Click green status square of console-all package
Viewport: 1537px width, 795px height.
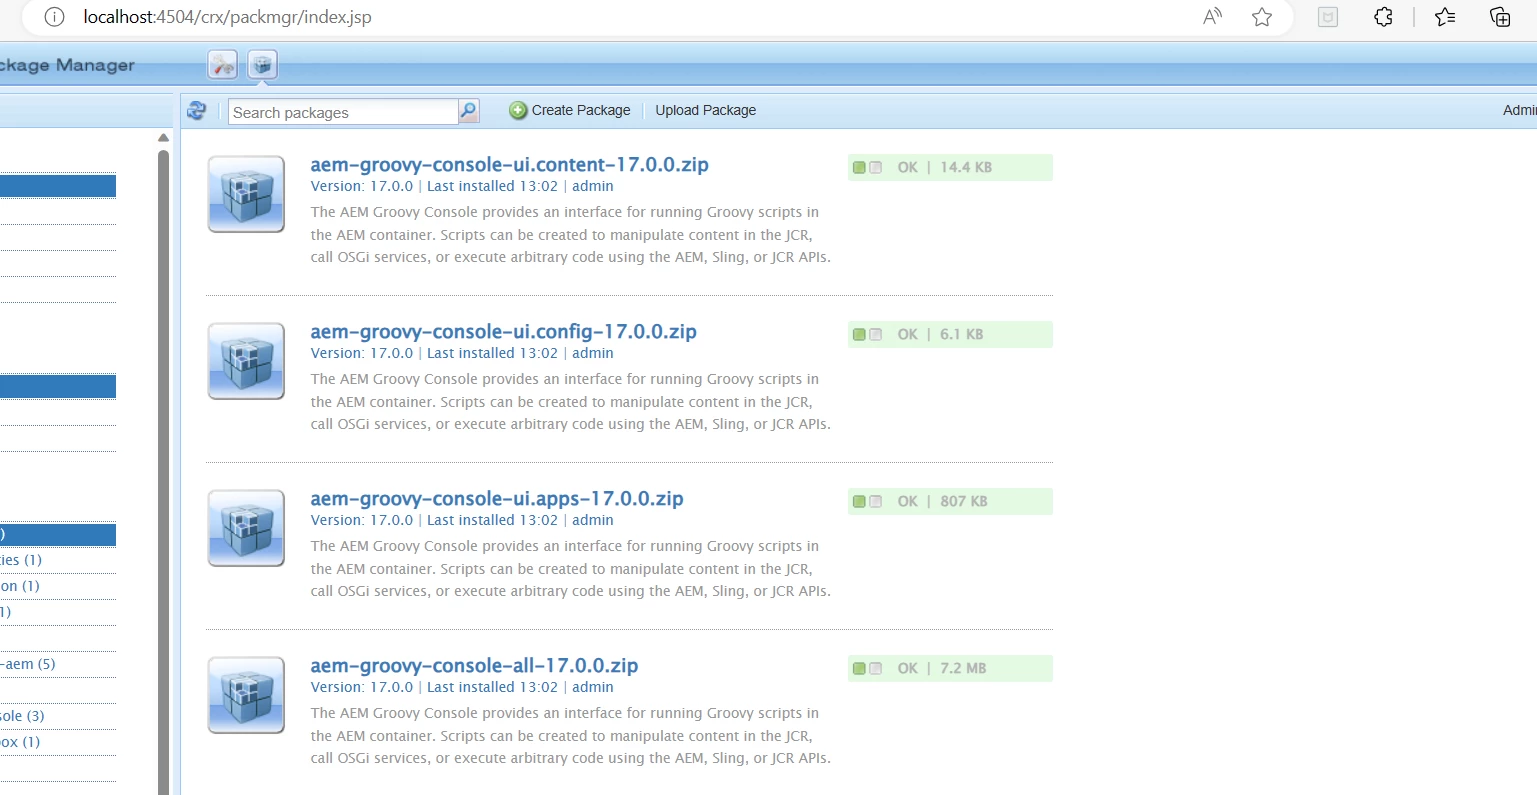(x=859, y=669)
